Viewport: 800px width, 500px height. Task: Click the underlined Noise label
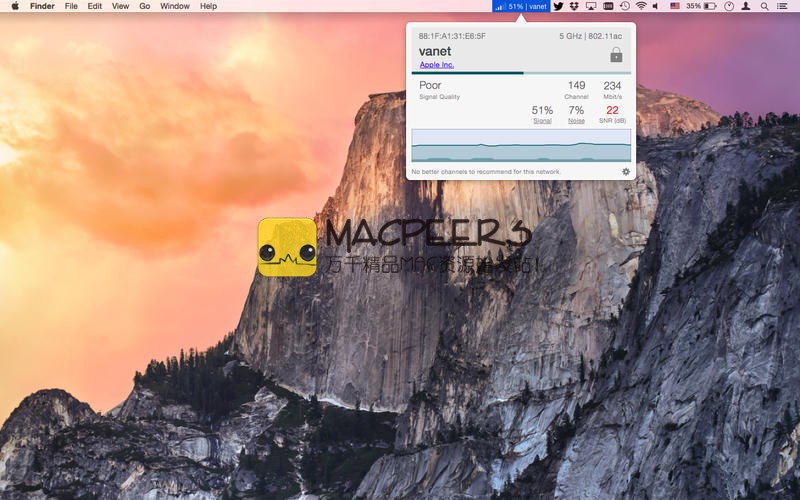pos(577,121)
